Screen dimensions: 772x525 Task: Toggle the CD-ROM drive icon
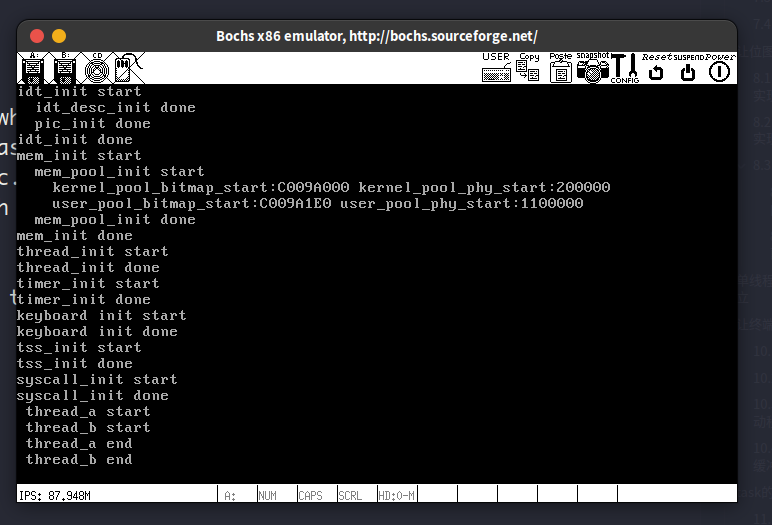97,68
